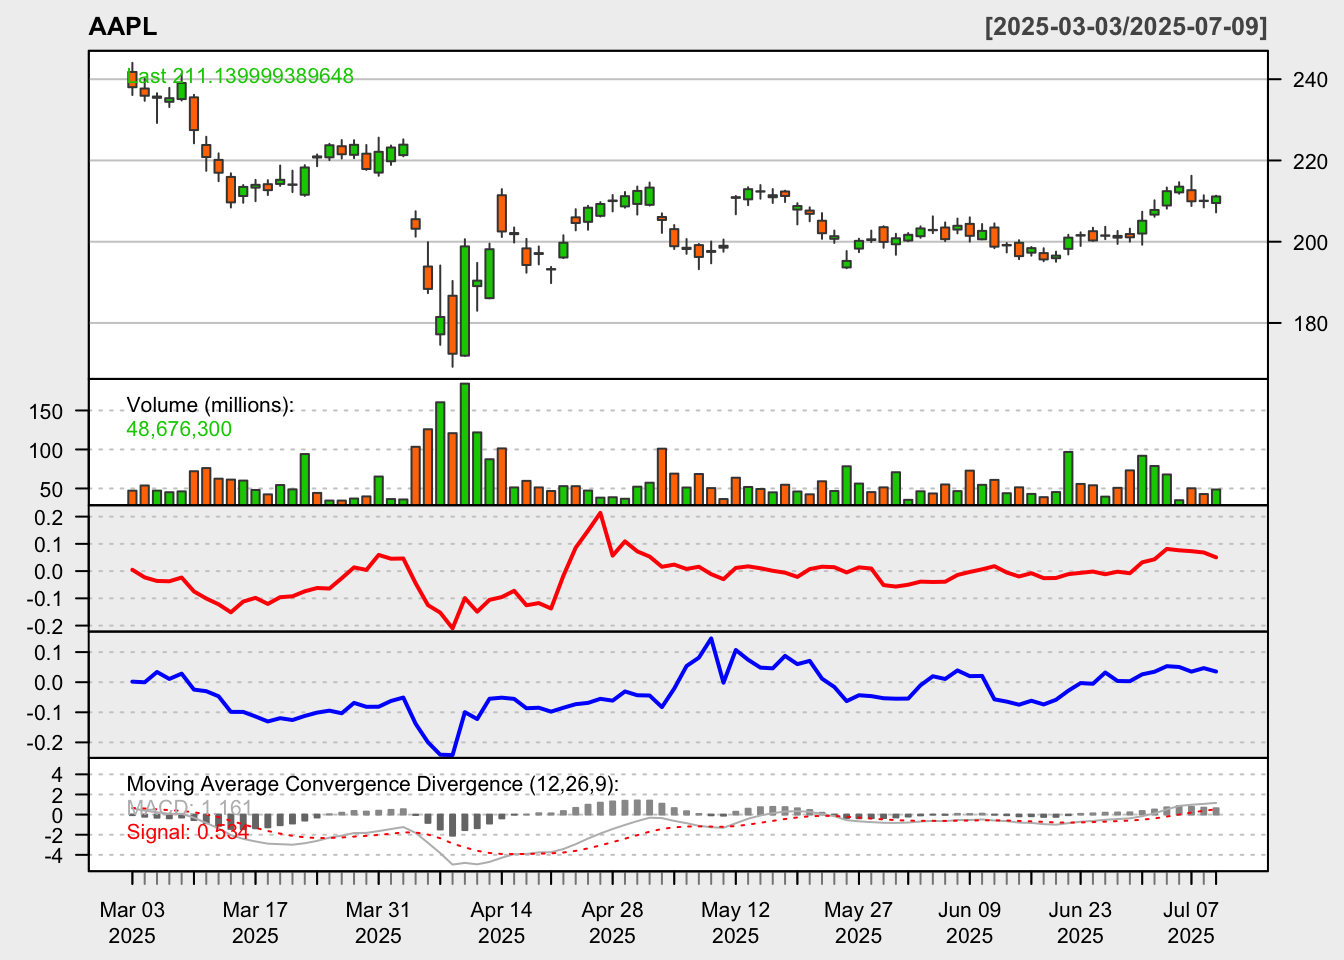Click the May 12 2025 date label
The width and height of the screenshot is (1344, 960).
pos(735,922)
